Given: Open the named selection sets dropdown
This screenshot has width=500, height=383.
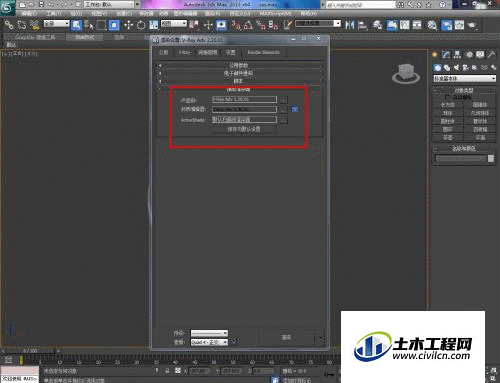Looking at the screenshot, I should point(318,24).
